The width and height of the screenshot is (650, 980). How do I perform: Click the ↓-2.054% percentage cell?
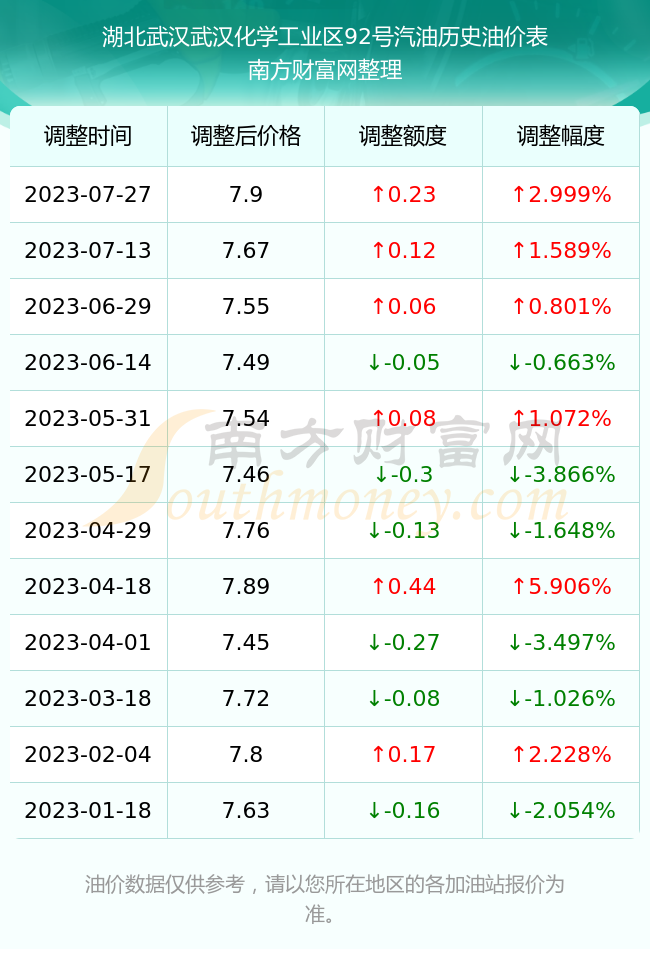pos(561,810)
